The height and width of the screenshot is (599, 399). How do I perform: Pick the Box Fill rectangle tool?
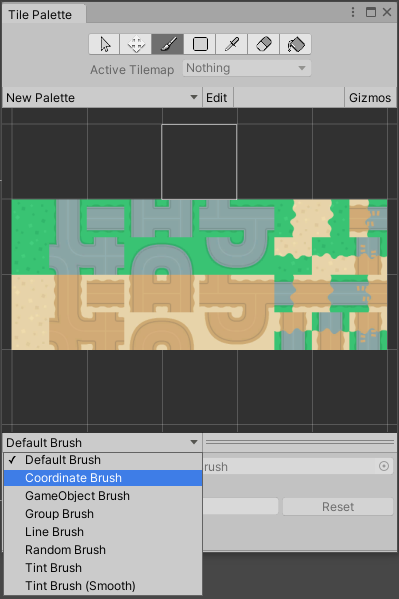click(x=200, y=44)
